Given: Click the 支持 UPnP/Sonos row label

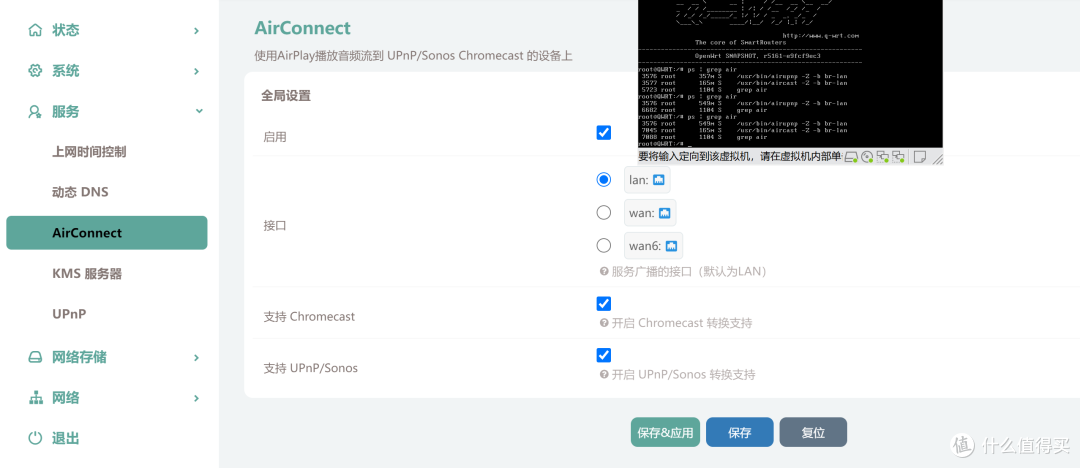Looking at the screenshot, I should 311,368.
